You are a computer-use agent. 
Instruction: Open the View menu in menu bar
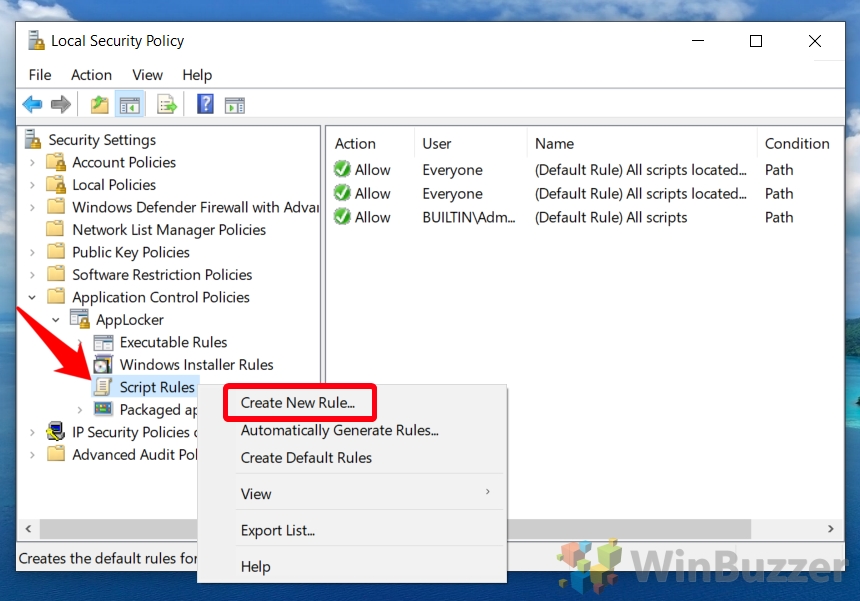pos(147,75)
